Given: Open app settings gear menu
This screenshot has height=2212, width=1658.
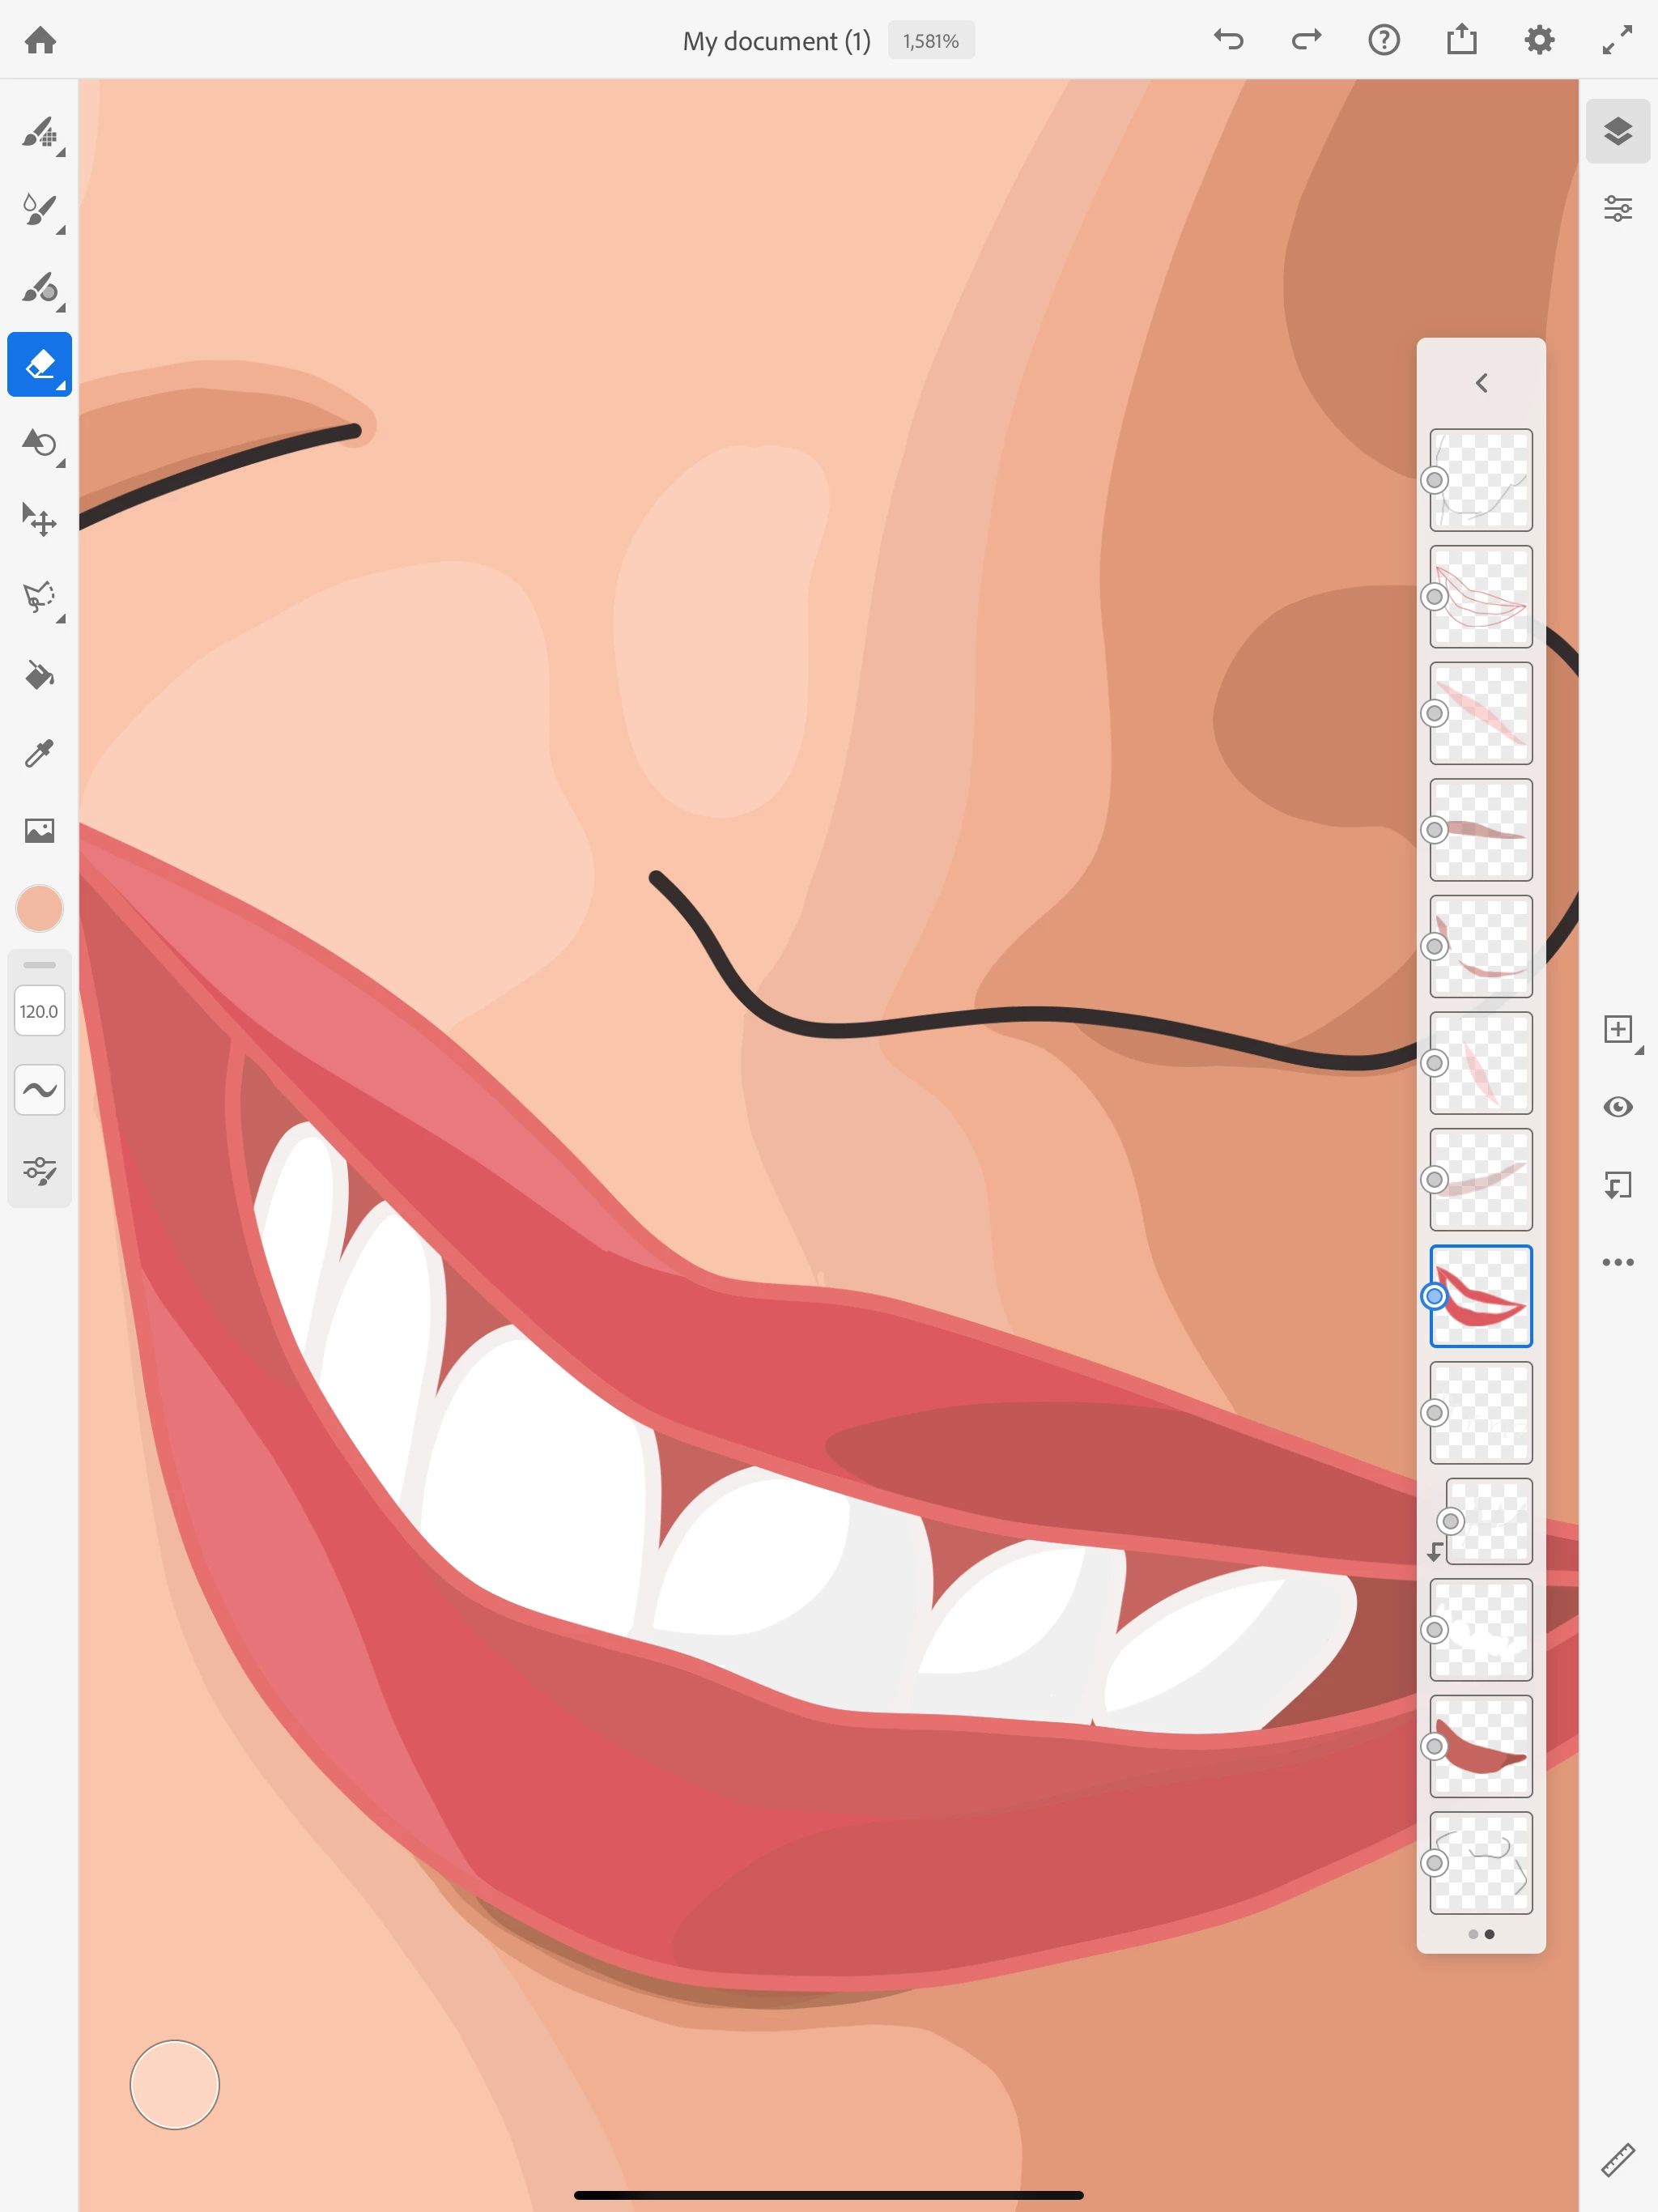Looking at the screenshot, I should point(1539,40).
